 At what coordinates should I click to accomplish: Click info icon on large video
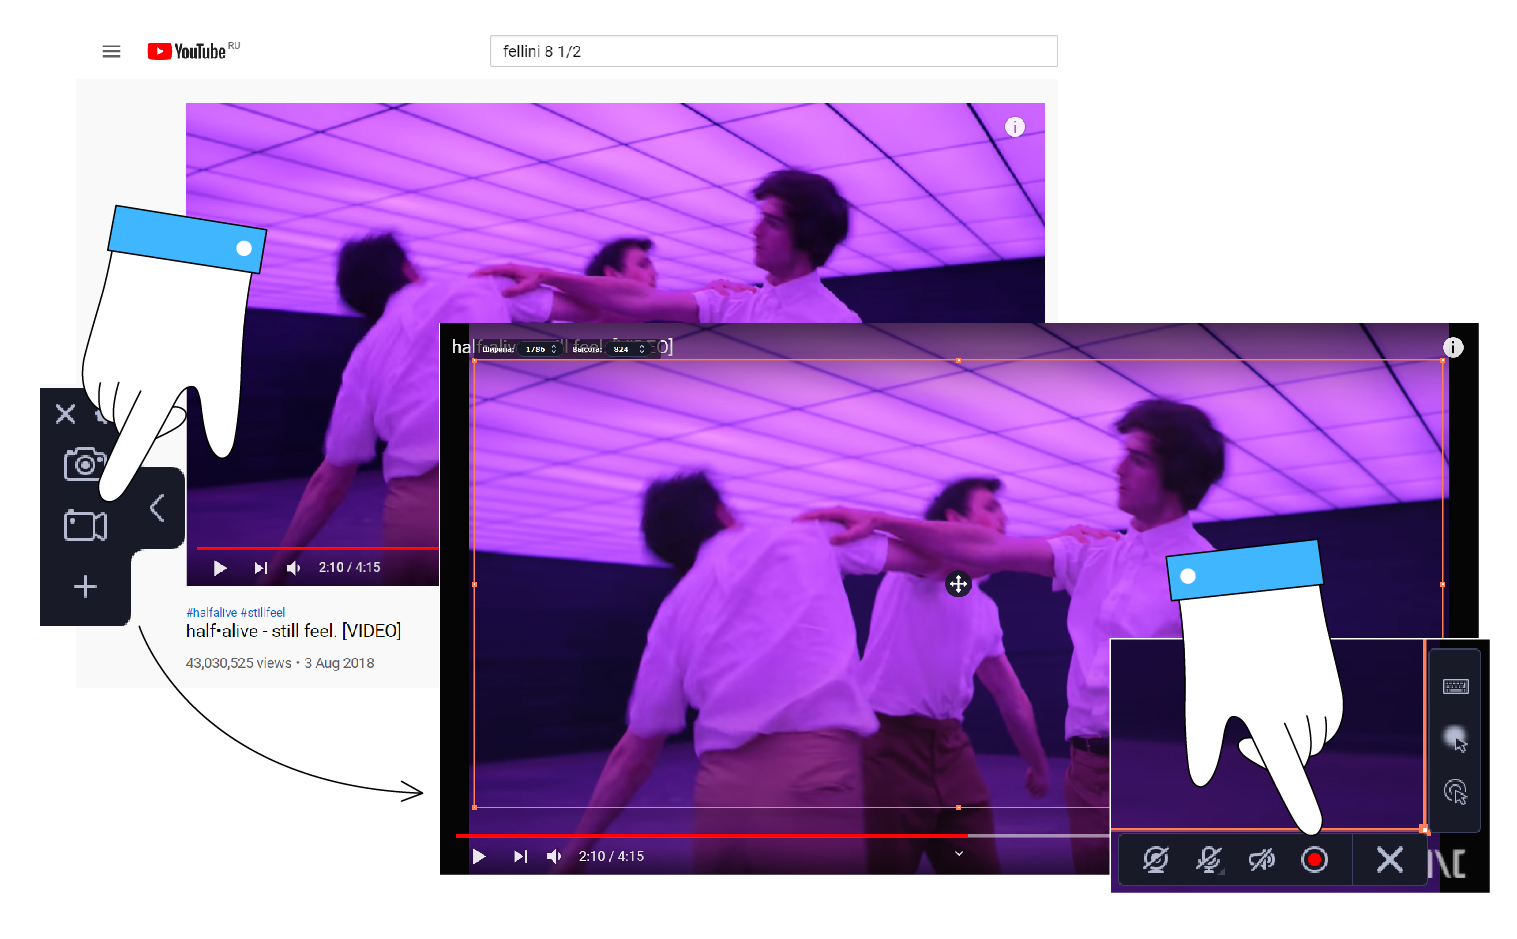(x=1453, y=347)
